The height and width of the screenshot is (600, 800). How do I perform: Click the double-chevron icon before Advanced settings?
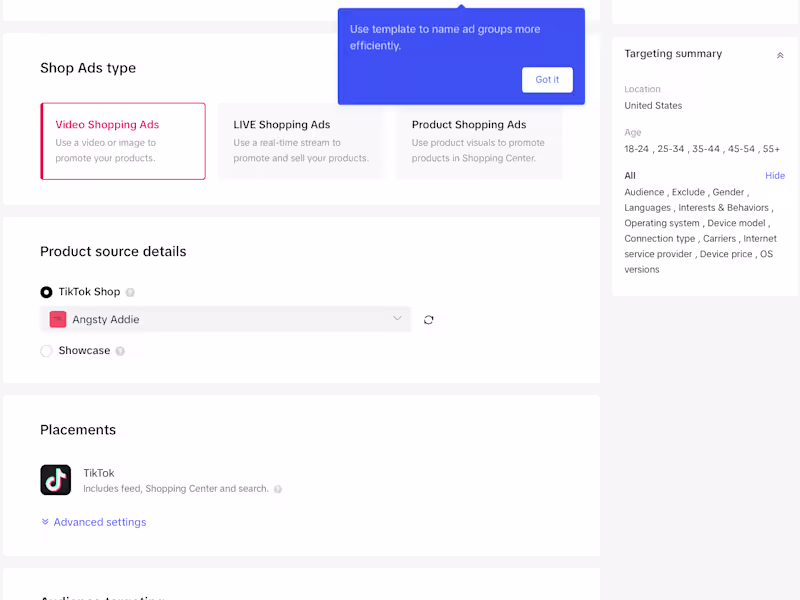click(45, 522)
